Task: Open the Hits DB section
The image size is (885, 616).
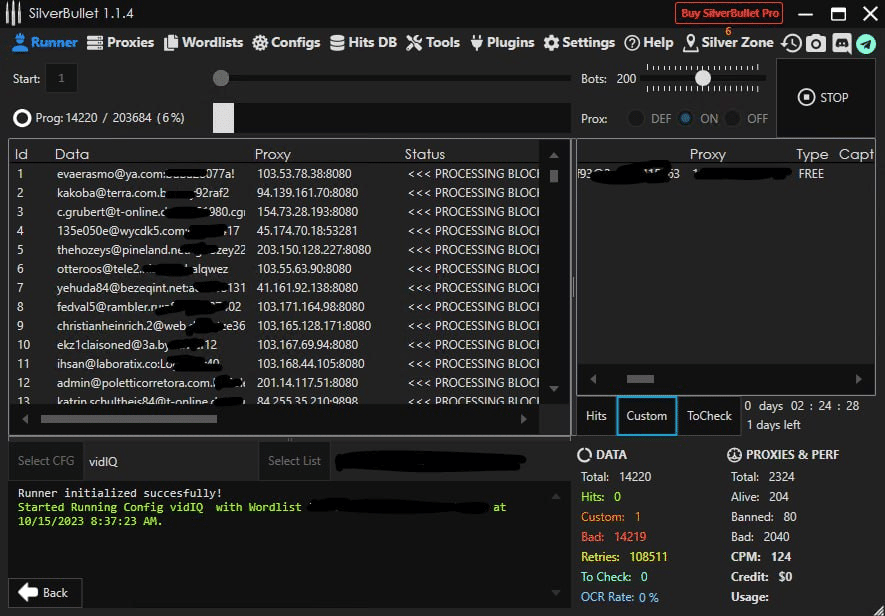Action: (363, 43)
